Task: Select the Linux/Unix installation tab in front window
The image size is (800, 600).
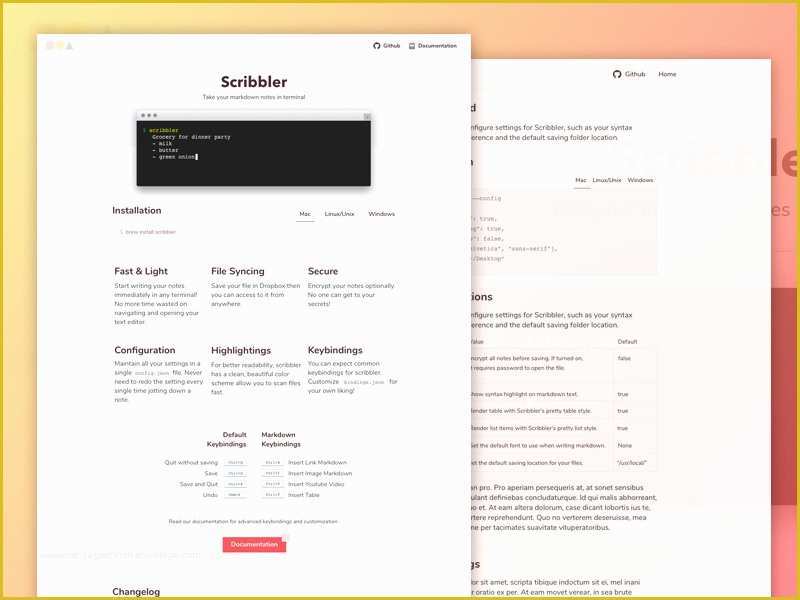Action: tap(339, 214)
